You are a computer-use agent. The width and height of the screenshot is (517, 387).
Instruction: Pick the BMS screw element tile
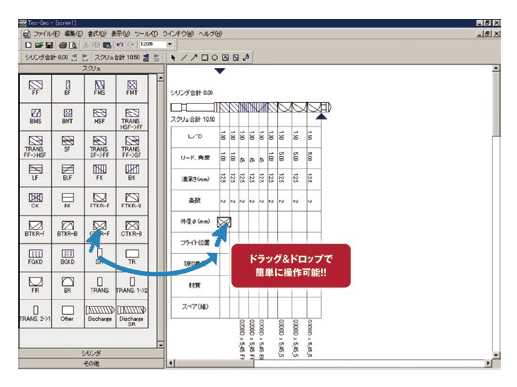(x=35, y=116)
